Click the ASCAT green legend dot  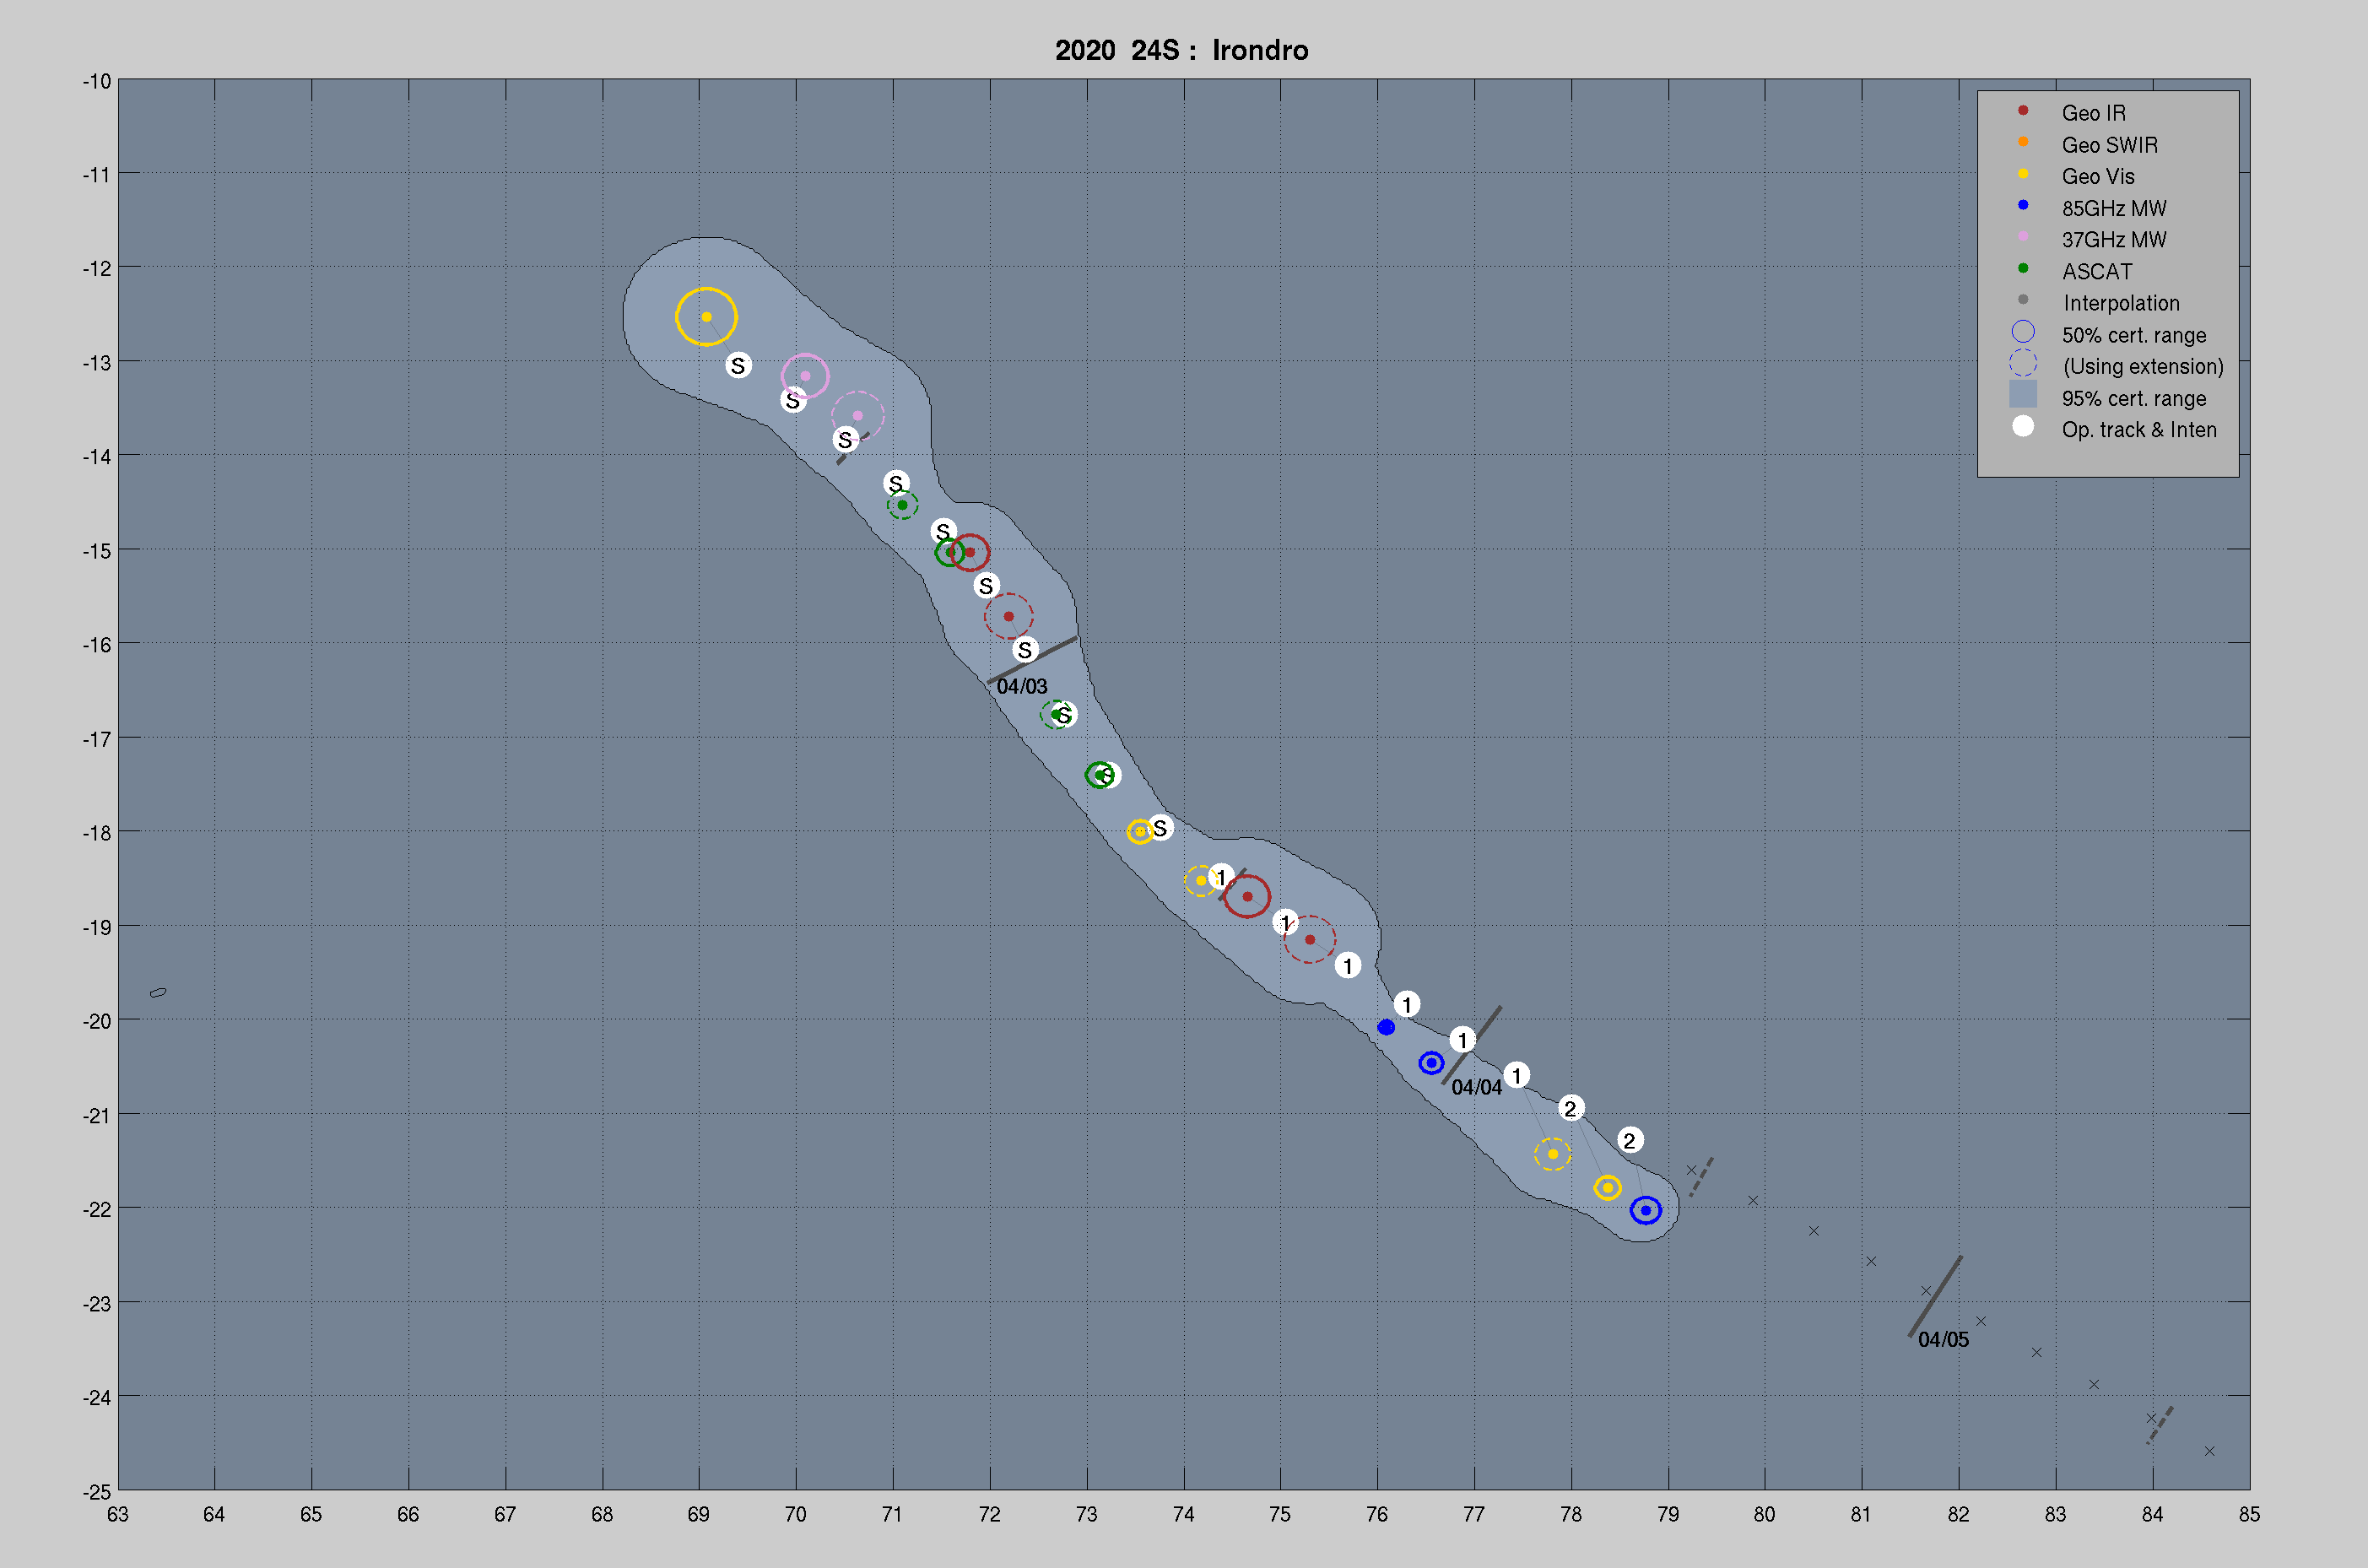coord(2023,268)
